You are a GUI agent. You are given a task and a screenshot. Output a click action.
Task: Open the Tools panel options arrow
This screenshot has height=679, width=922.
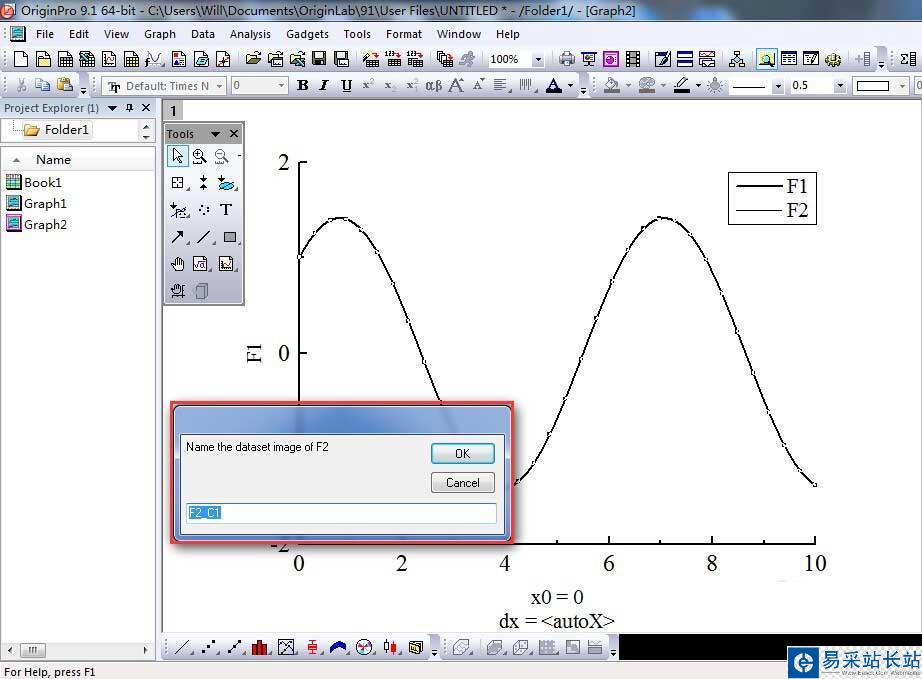(x=215, y=134)
